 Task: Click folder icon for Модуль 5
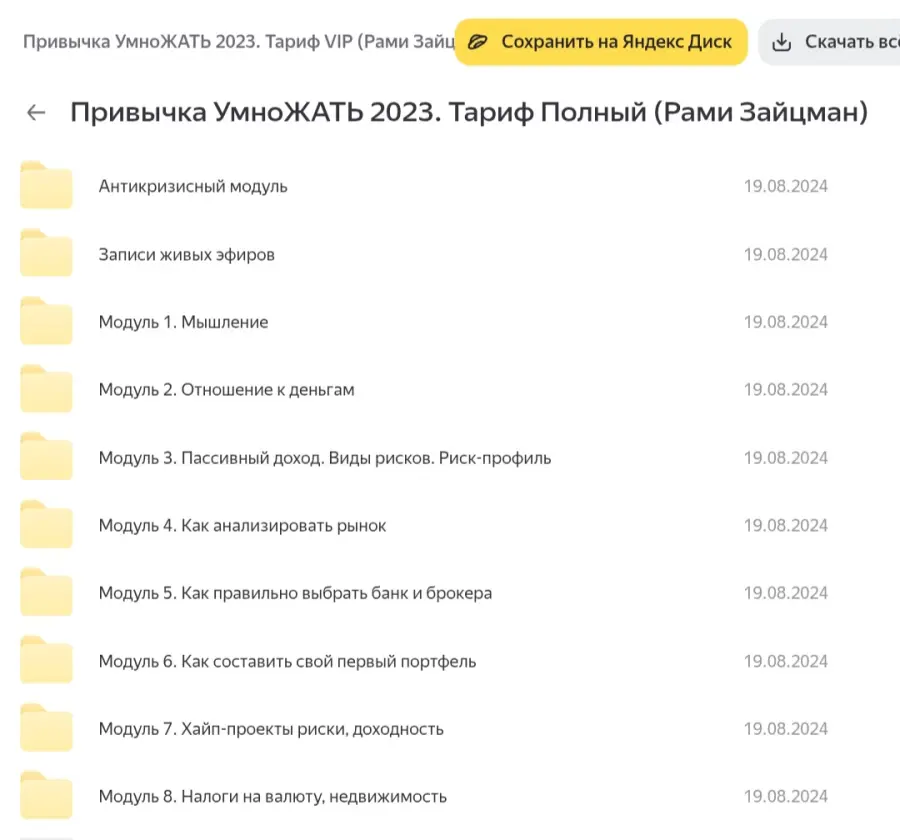click(46, 594)
